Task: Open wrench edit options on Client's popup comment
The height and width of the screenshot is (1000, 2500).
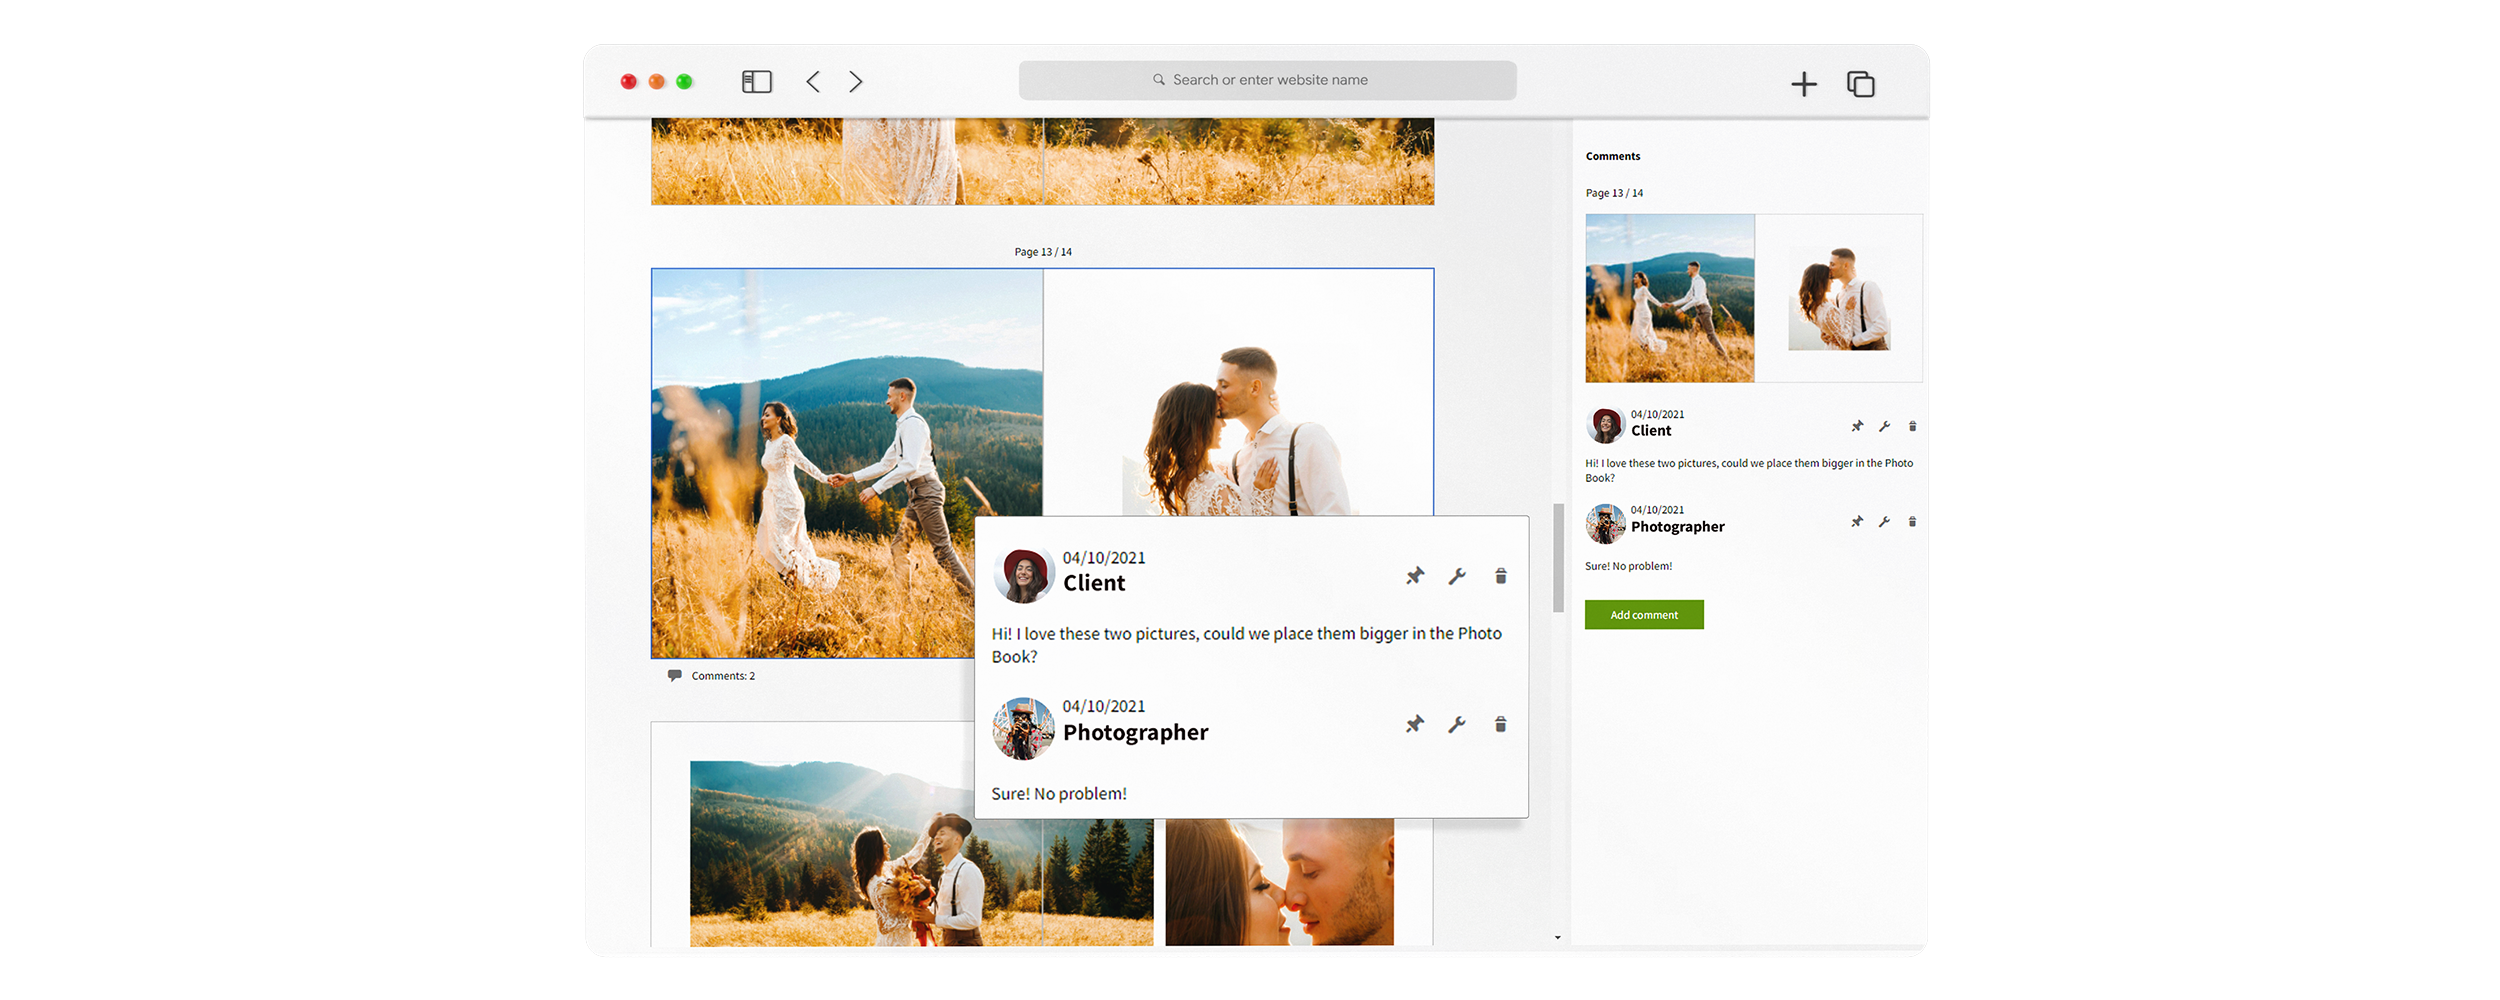Action: point(1457,577)
